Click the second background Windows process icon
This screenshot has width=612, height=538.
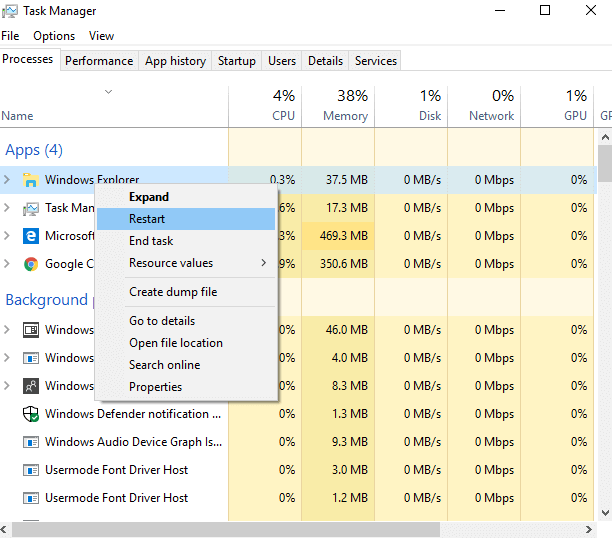tap(31, 358)
